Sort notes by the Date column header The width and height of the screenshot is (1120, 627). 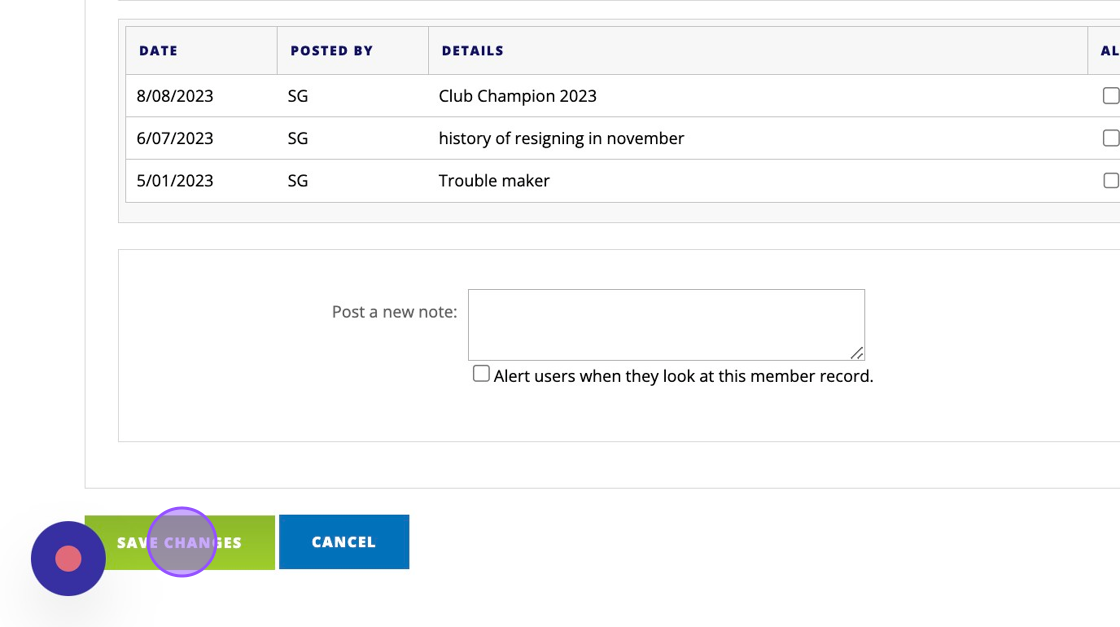158,51
